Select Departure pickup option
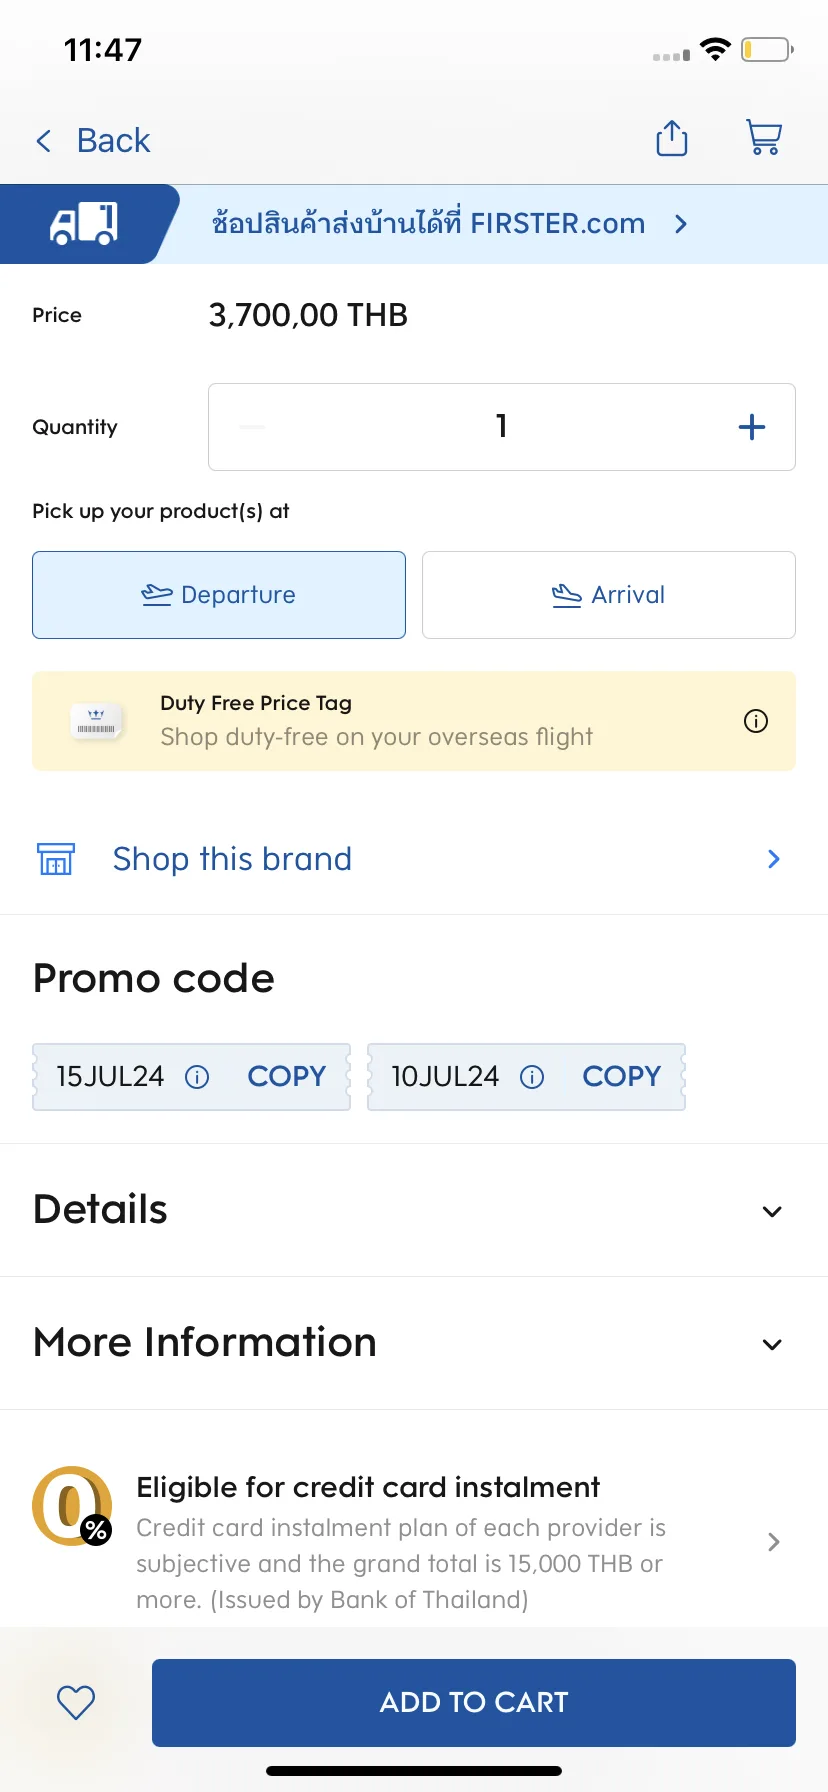Screen dimensions: 828x1792 [219, 595]
